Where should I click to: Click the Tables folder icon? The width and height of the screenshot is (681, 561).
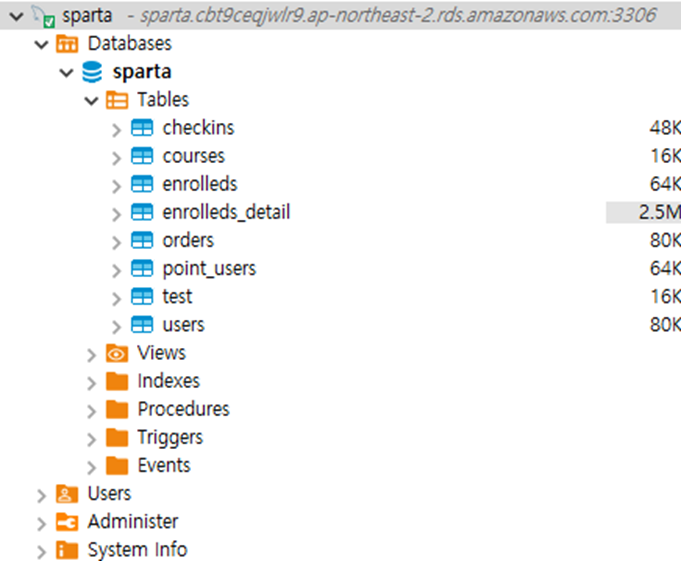(x=117, y=100)
